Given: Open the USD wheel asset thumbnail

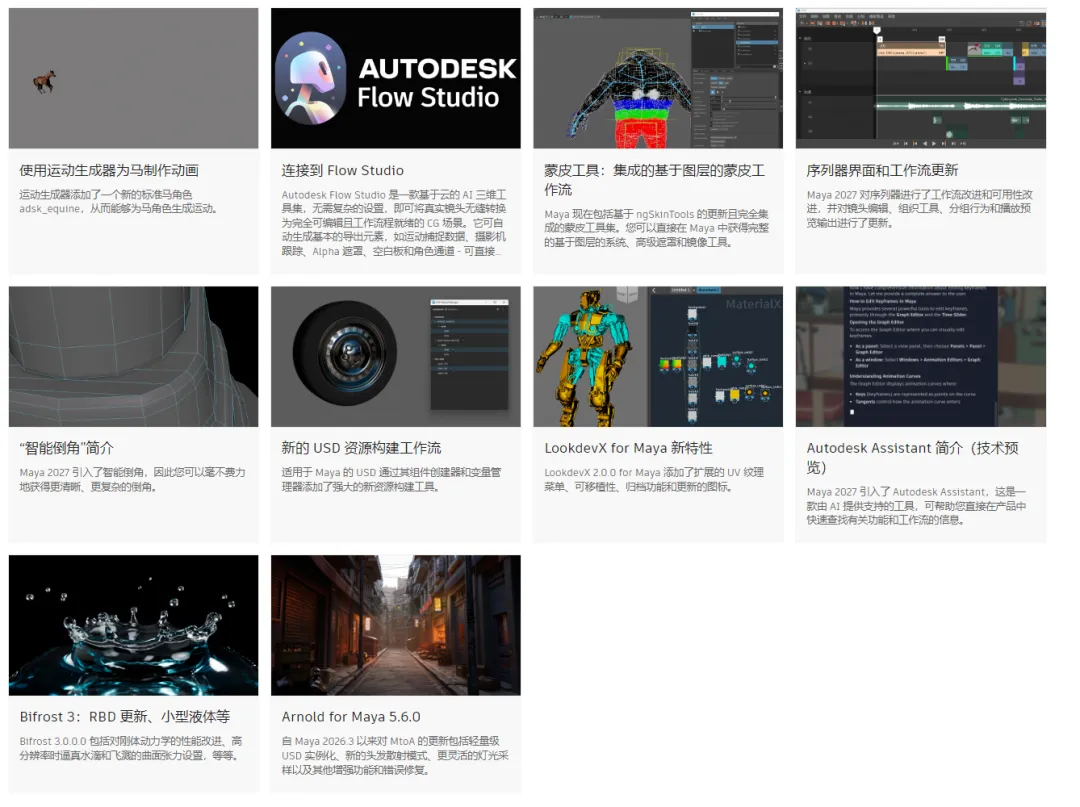Looking at the screenshot, I should coord(396,357).
